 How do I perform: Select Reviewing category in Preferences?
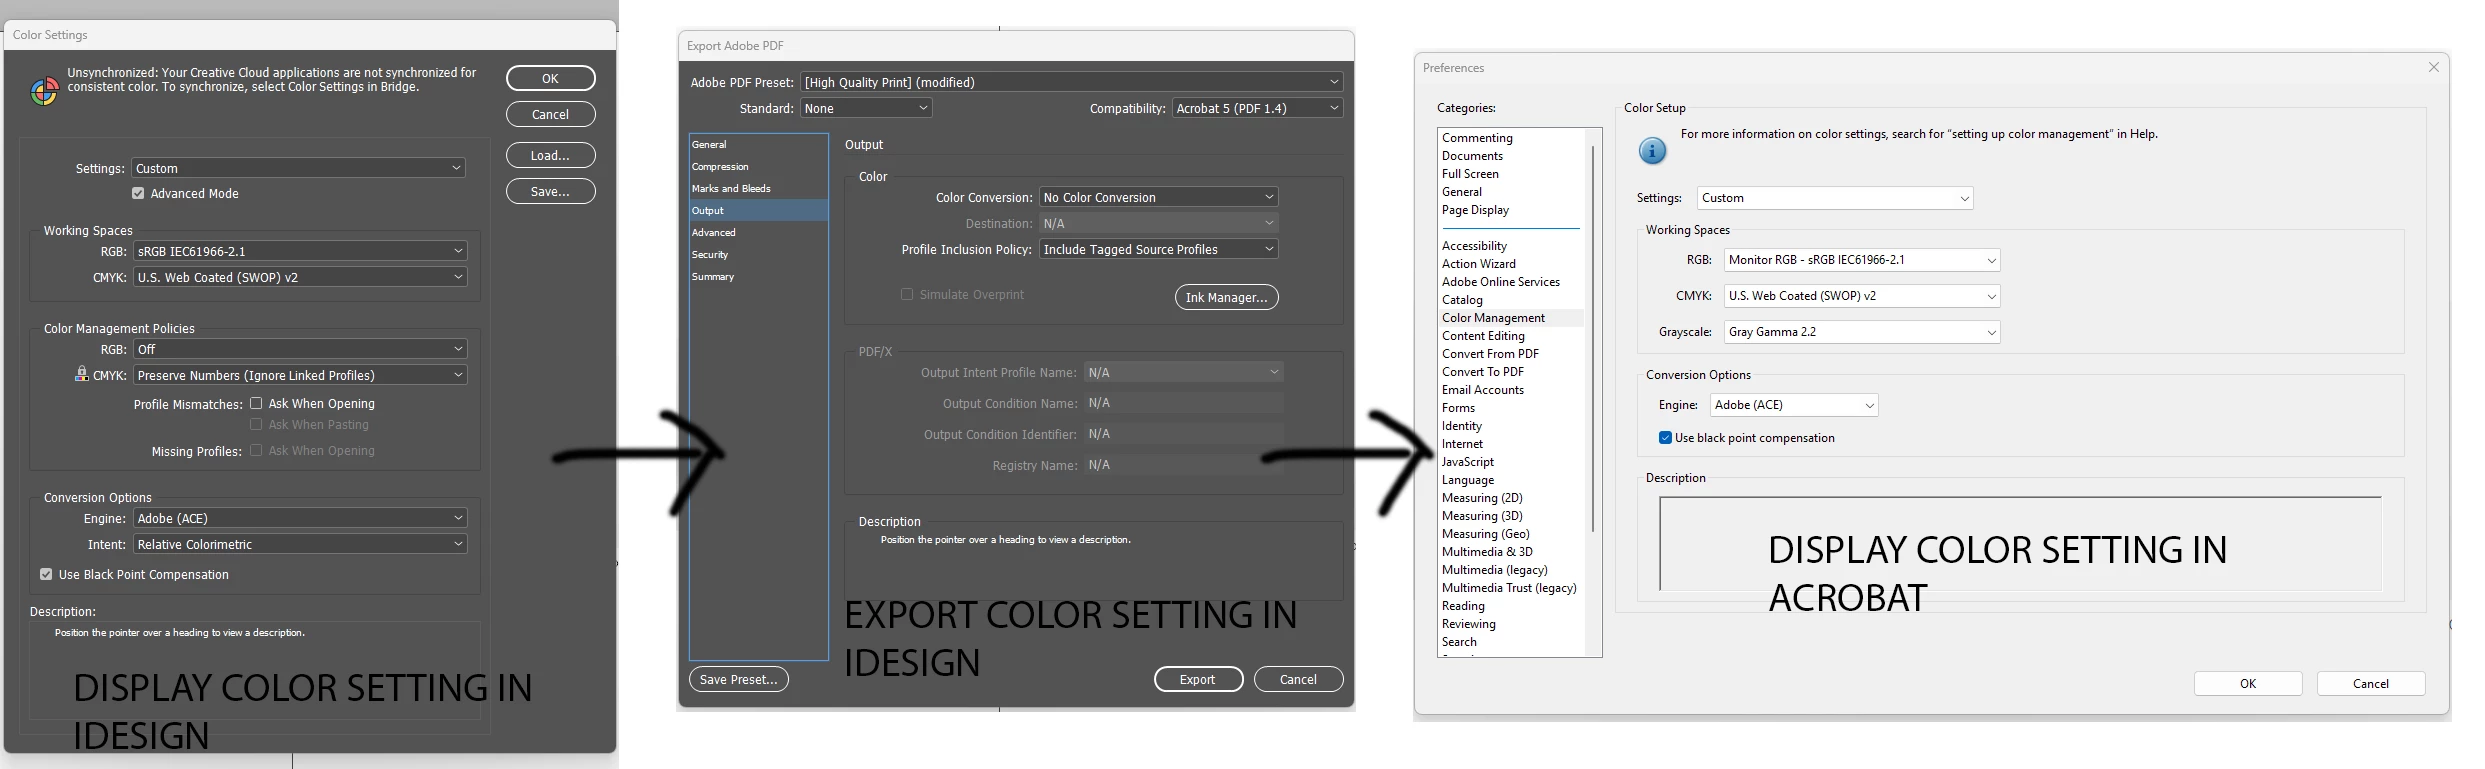pos(1468,624)
